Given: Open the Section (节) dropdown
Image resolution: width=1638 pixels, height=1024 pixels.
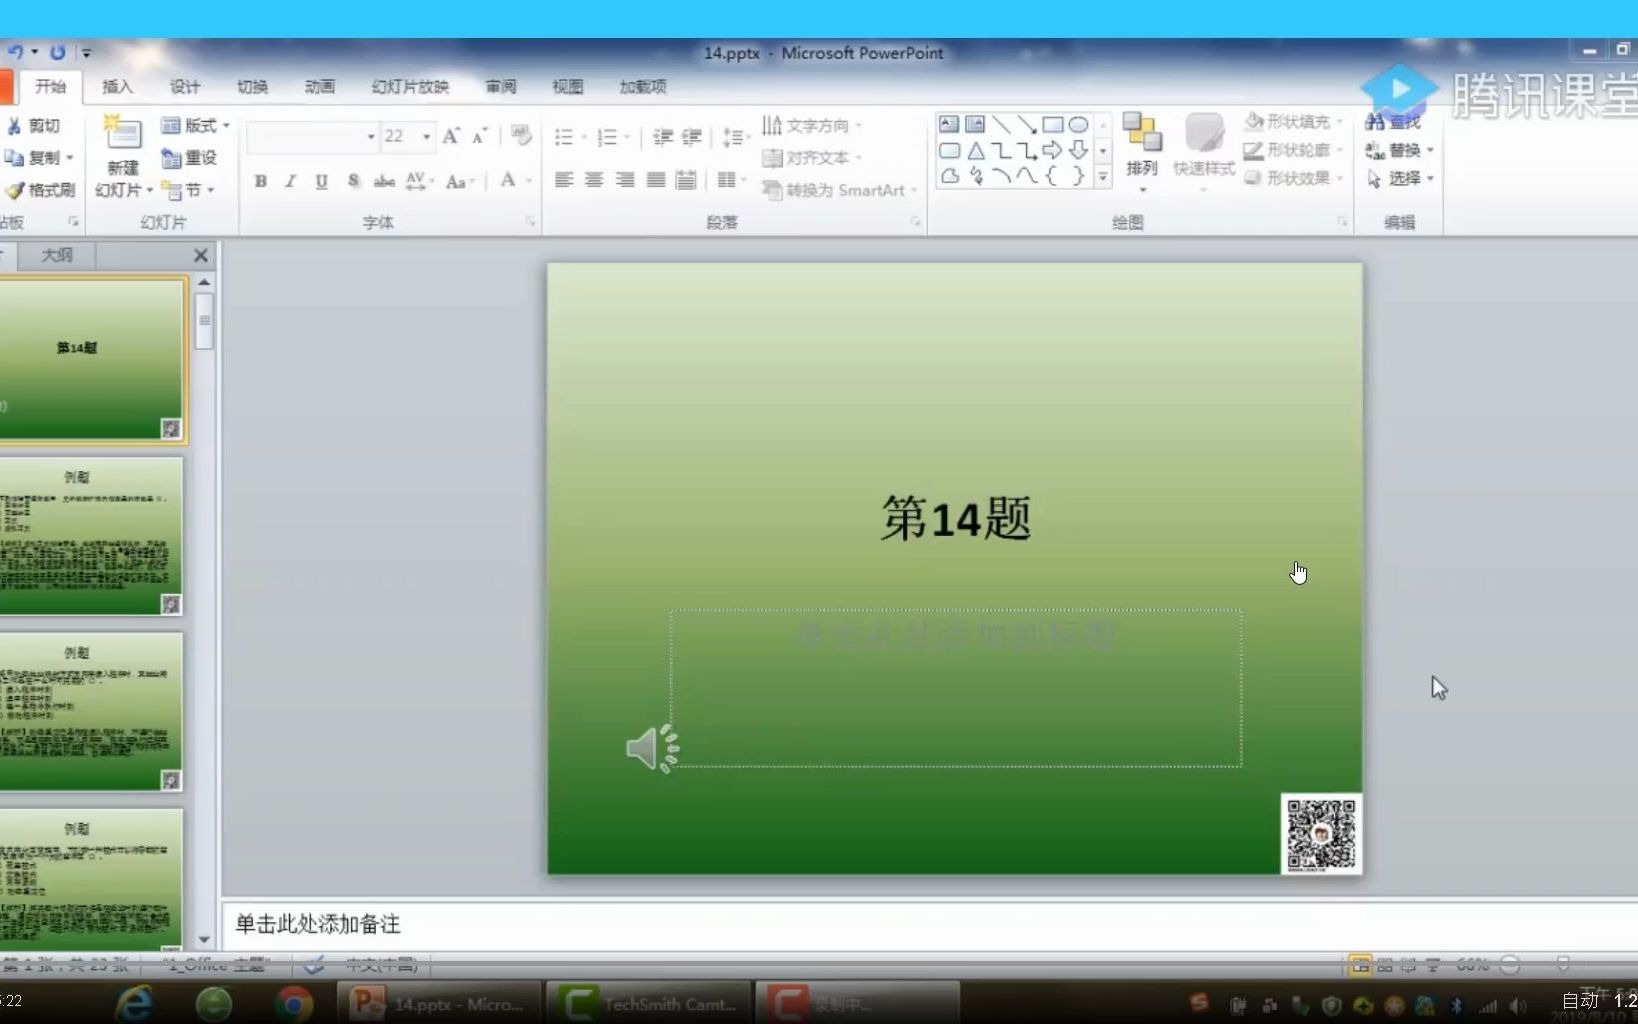Looking at the screenshot, I should tap(189, 190).
